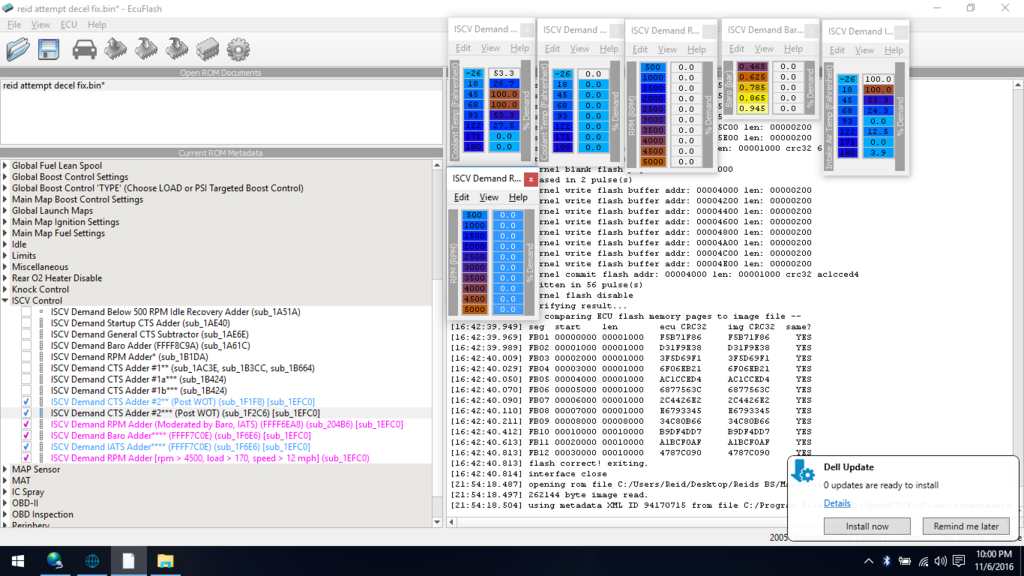Expand the OBD Inspection category
This screenshot has height=576, width=1024.
5,515
